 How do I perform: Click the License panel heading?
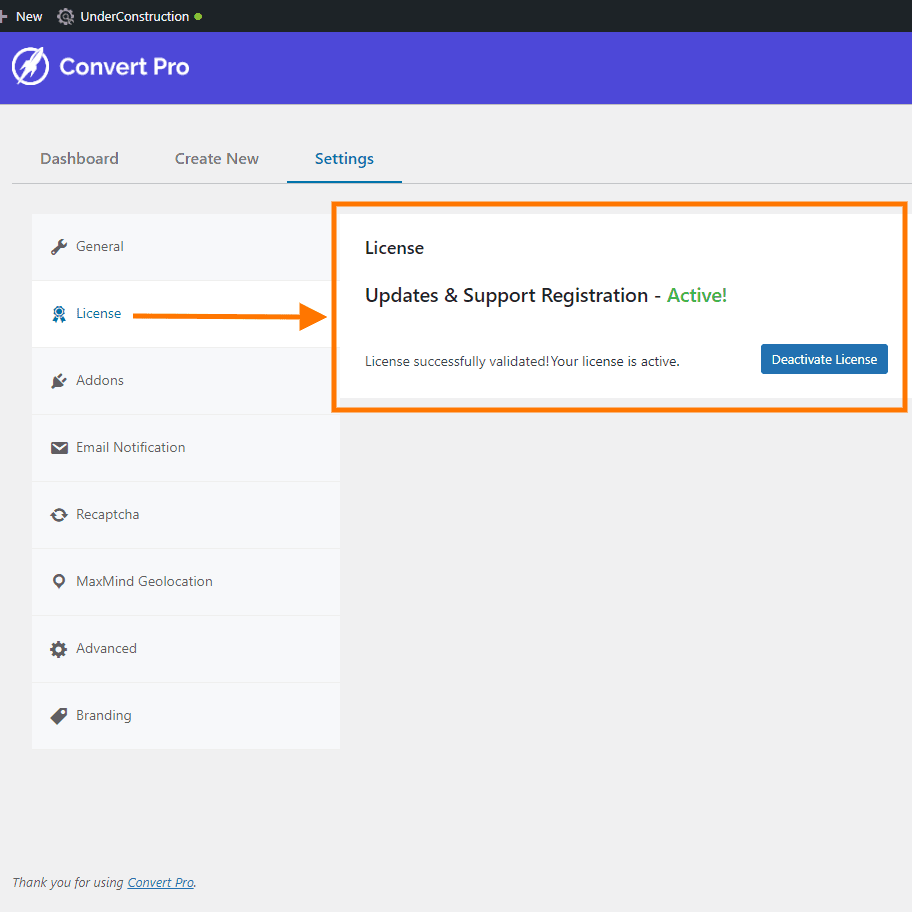pos(394,248)
